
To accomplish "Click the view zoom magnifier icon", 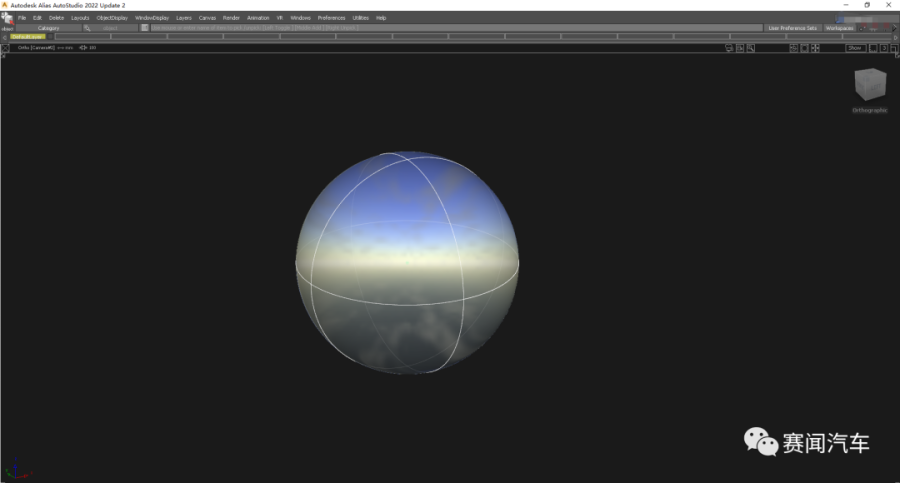I will 751,47.
